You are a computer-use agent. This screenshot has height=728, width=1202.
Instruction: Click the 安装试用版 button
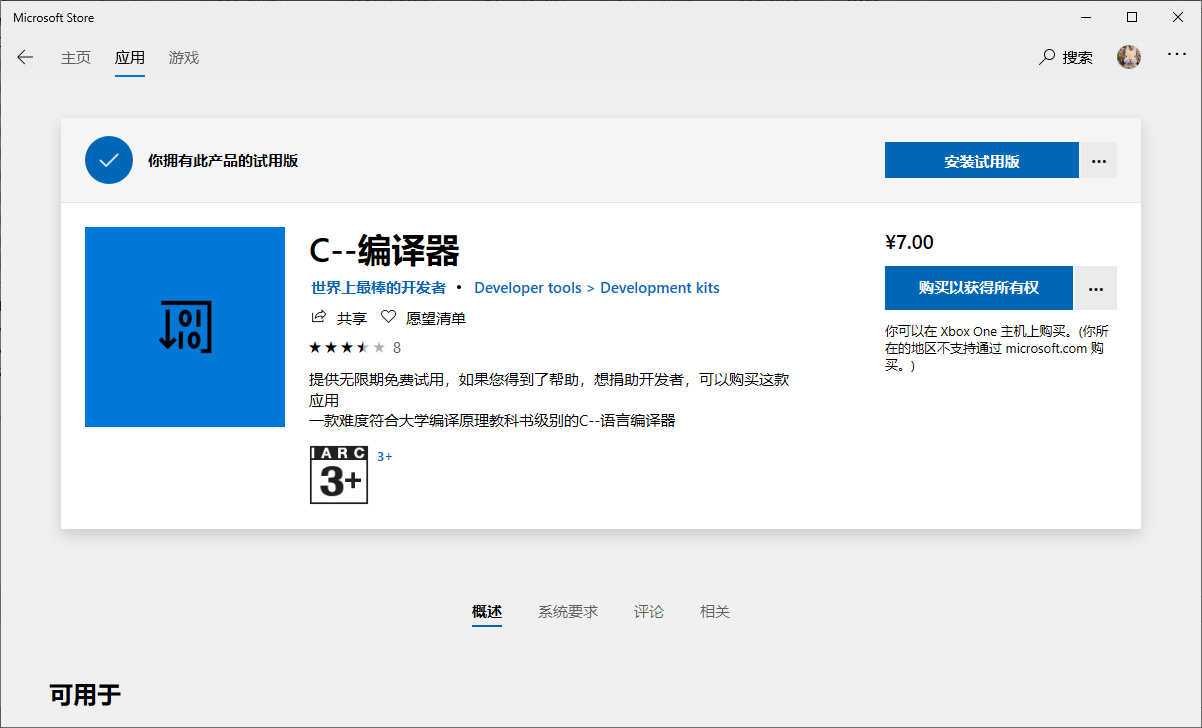981,161
